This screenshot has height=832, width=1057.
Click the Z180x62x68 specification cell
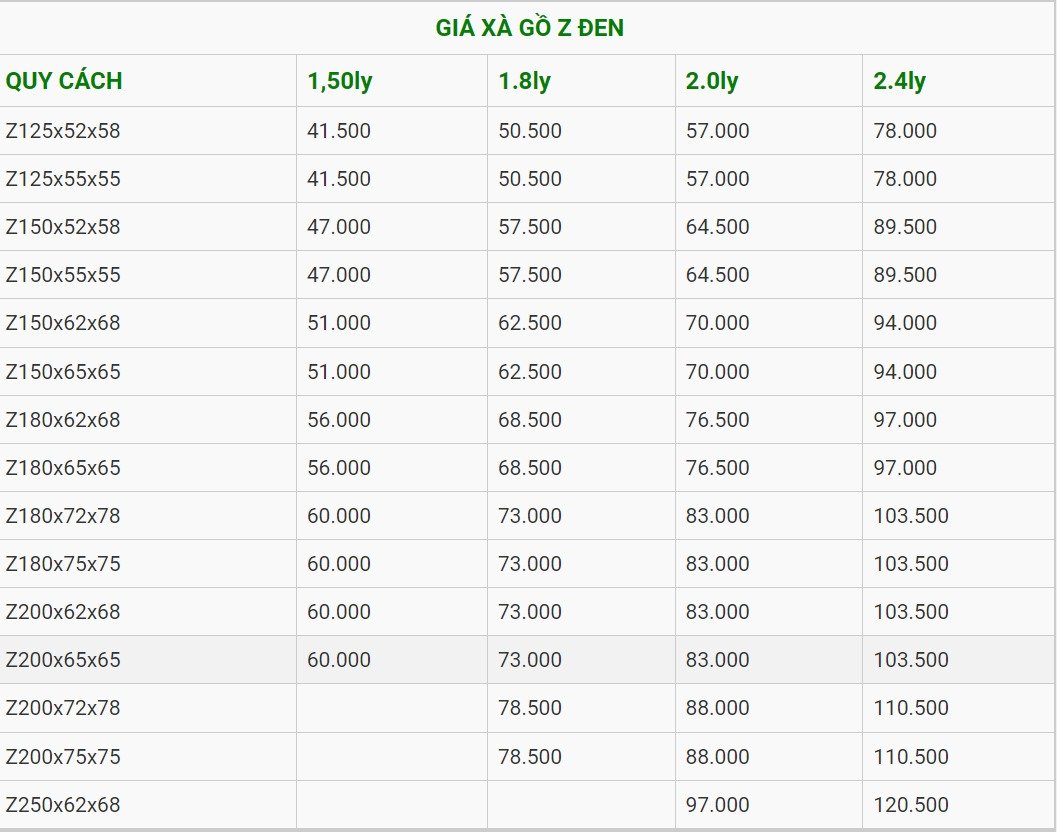point(63,420)
